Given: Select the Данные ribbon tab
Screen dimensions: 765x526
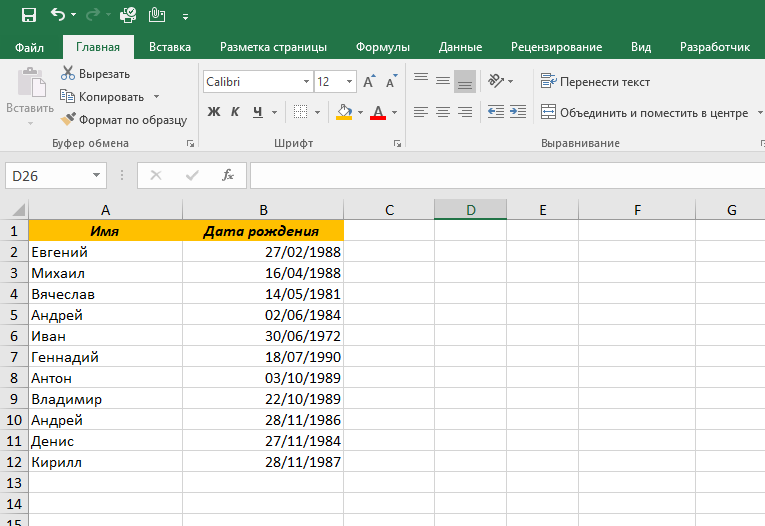Looking at the screenshot, I should [x=460, y=47].
